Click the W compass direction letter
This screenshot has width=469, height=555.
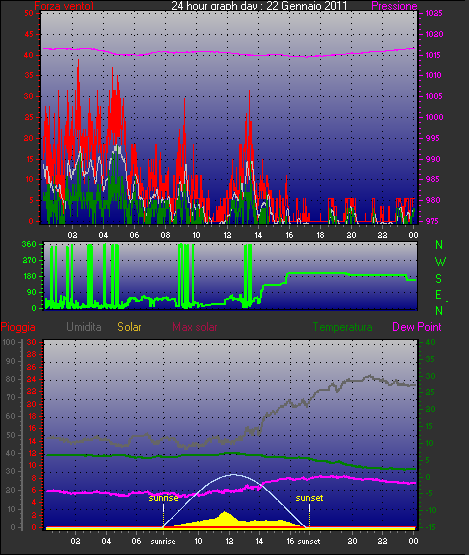440,262
